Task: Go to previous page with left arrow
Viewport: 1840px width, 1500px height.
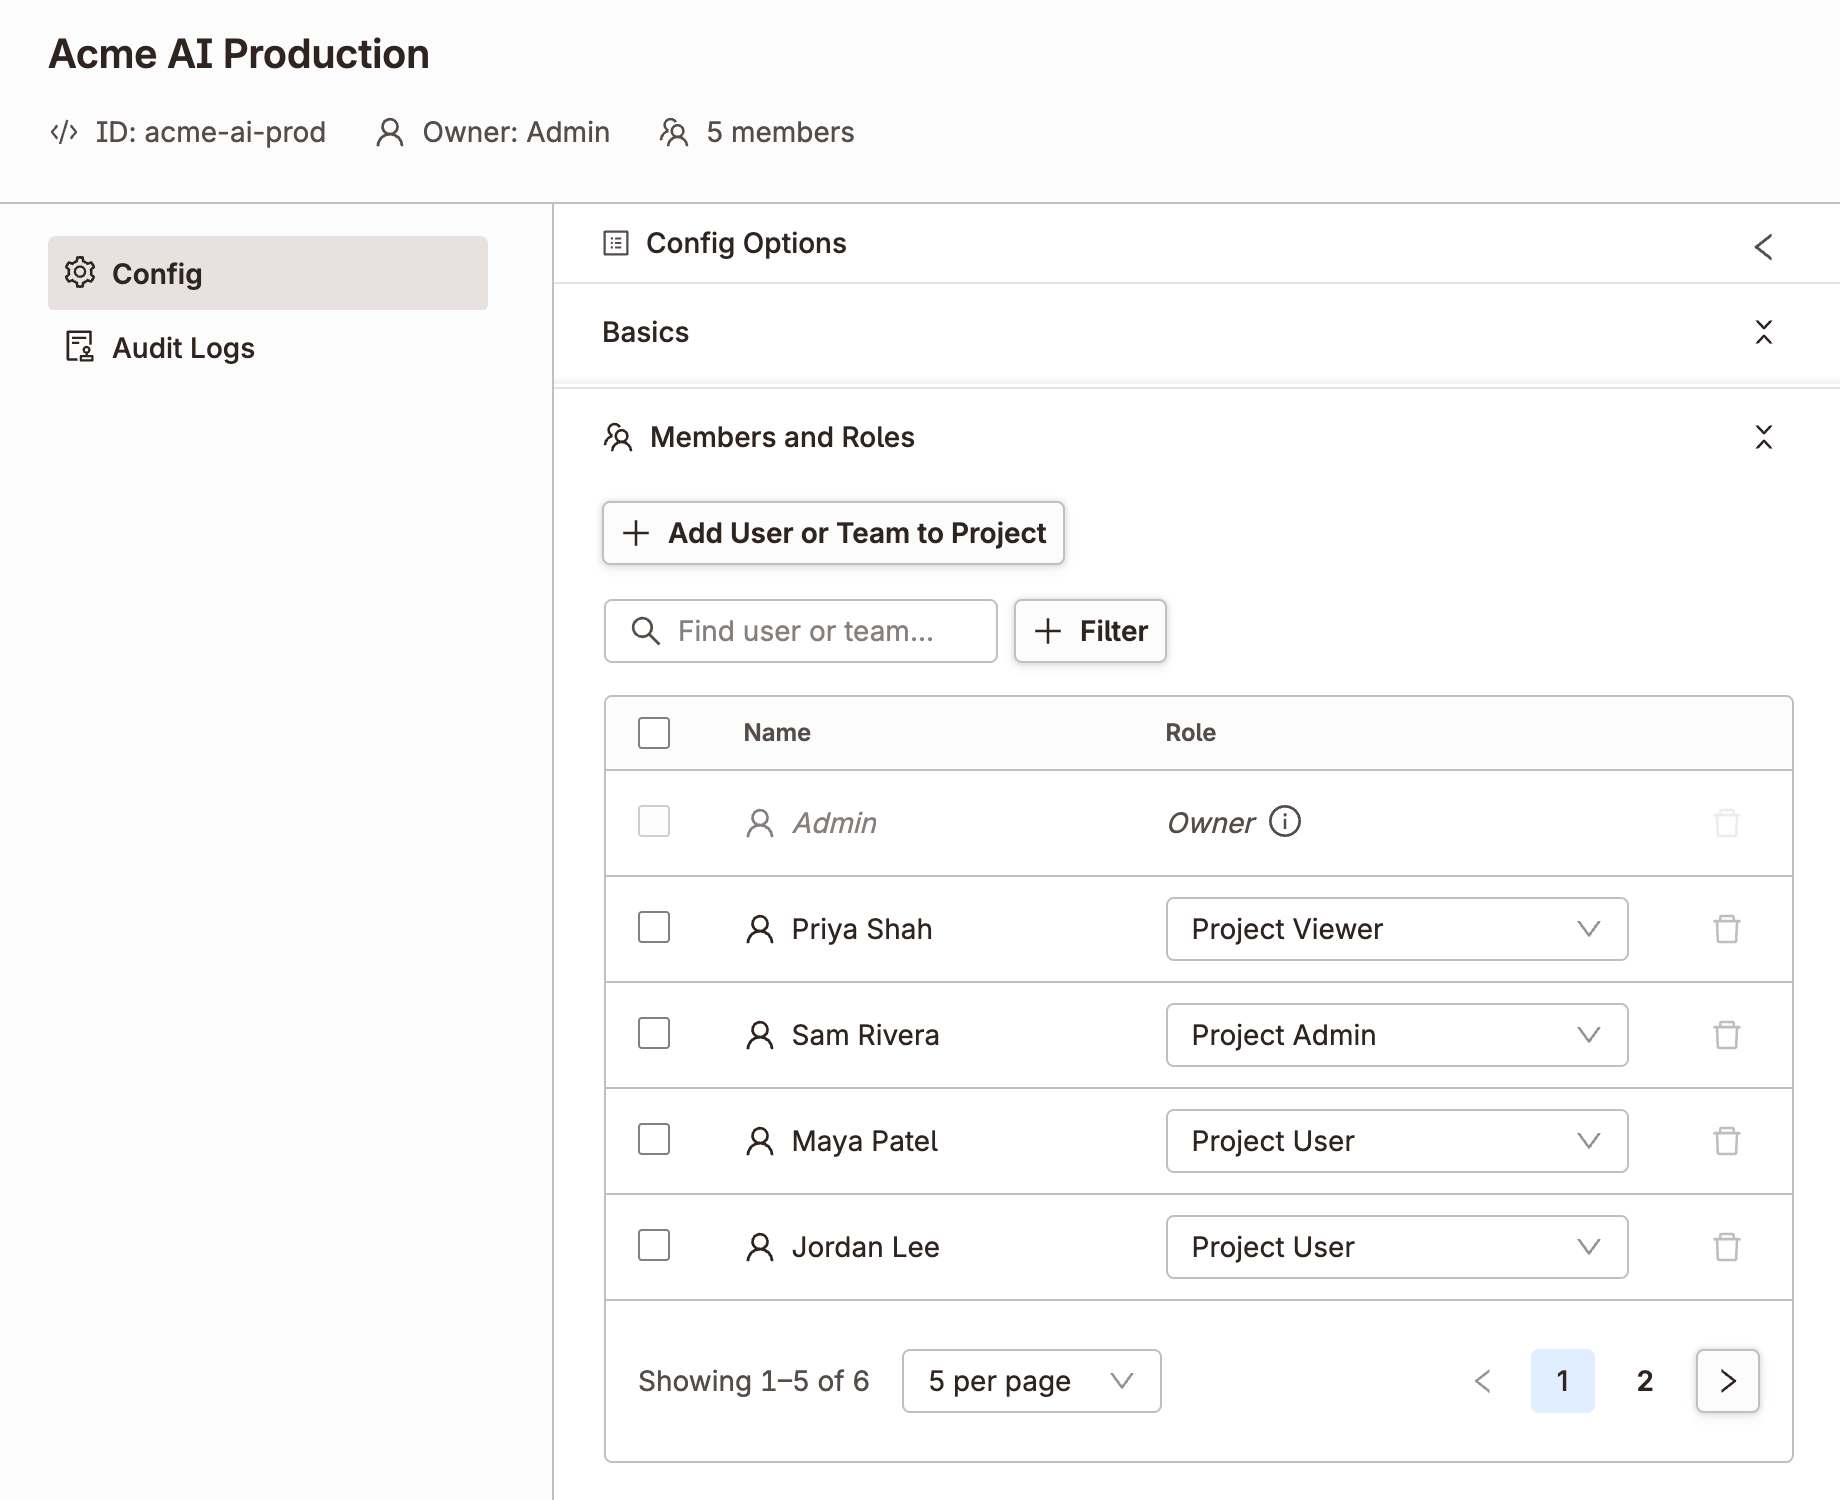Action: tap(1483, 1381)
